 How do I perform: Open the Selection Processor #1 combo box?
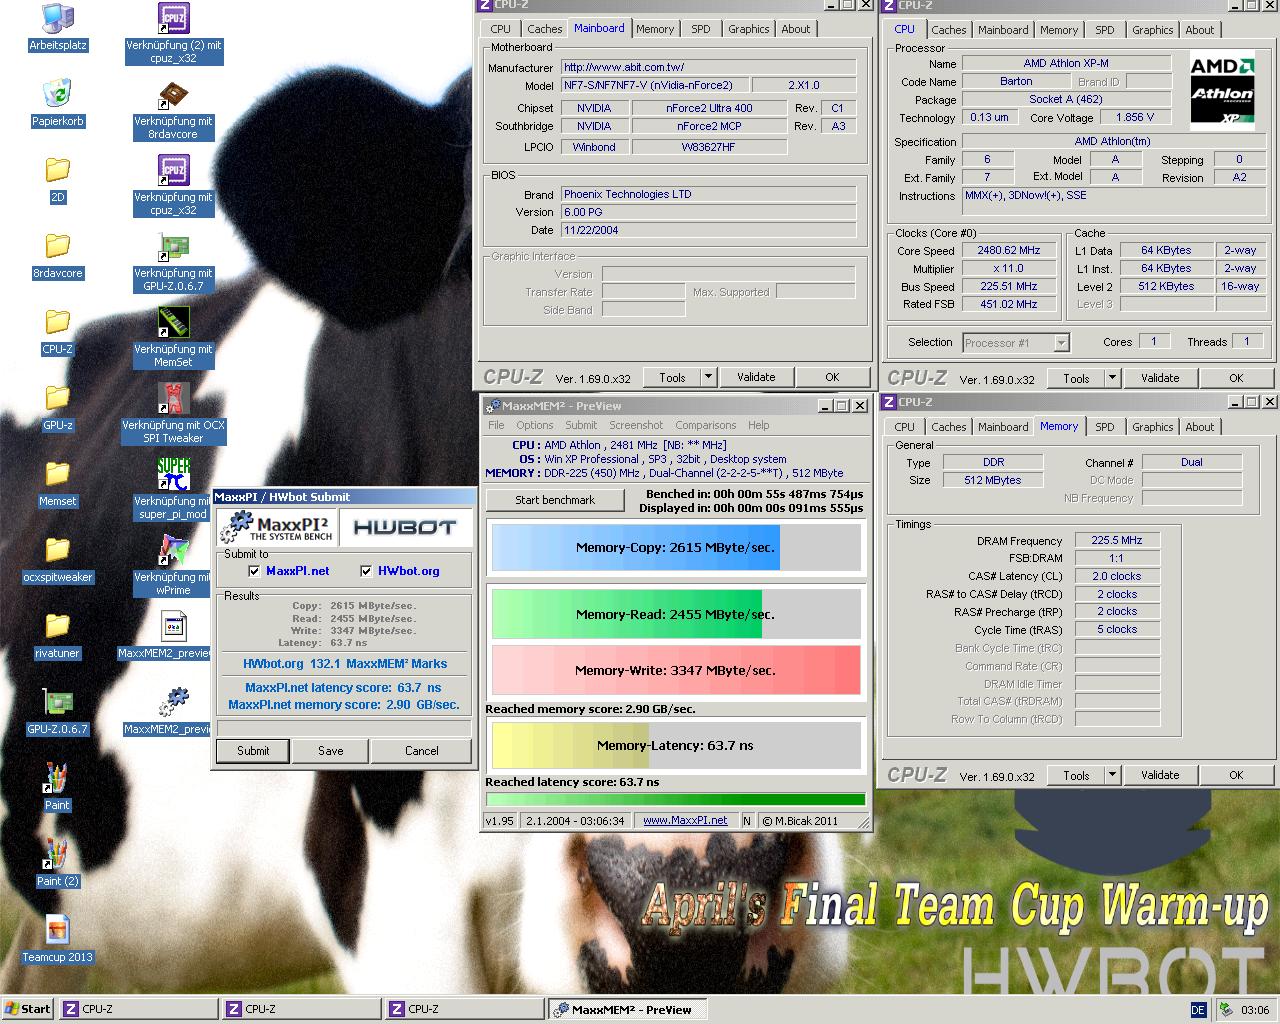click(x=1016, y=343)
